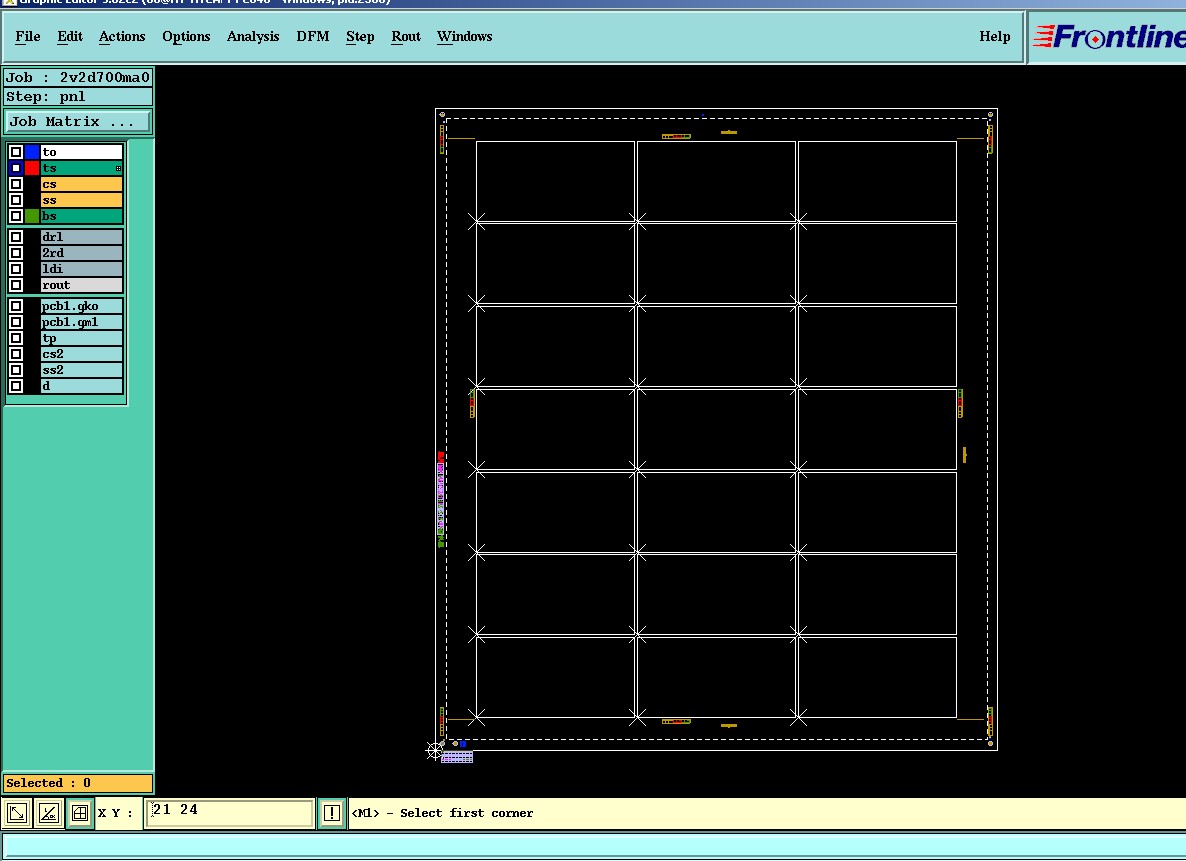Tick the checkbox for layer d

coord(16,386)
